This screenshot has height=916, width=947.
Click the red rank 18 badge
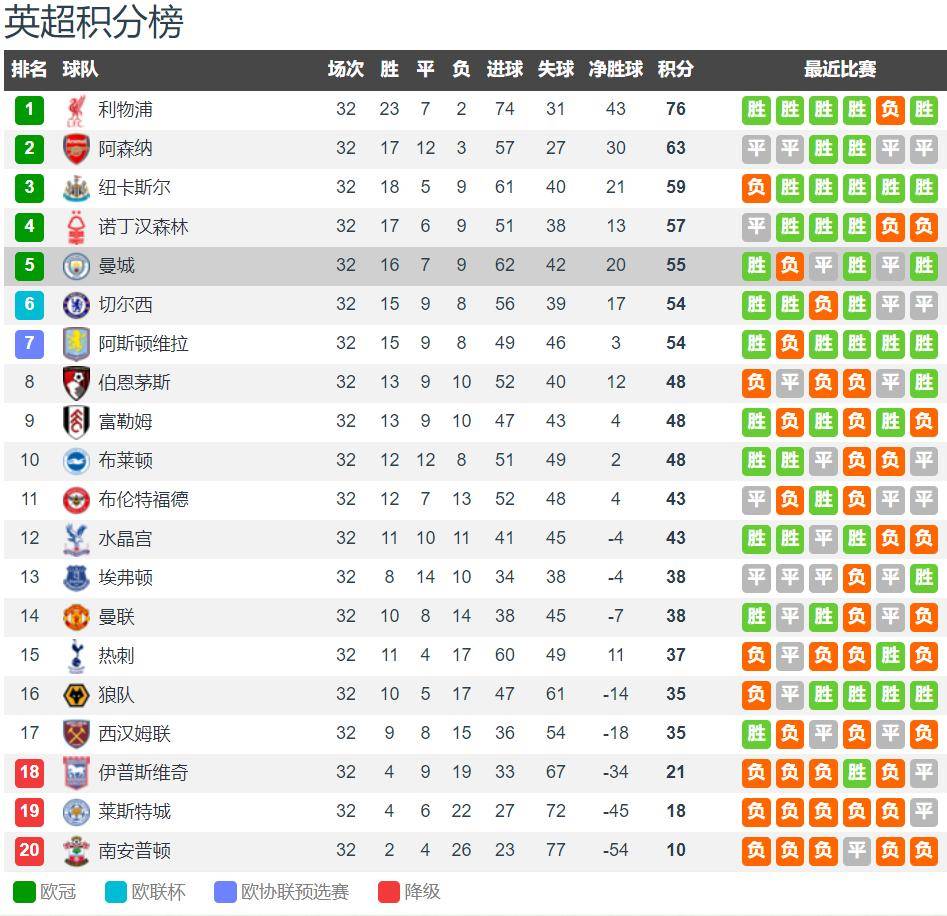[x=29, y=772]
